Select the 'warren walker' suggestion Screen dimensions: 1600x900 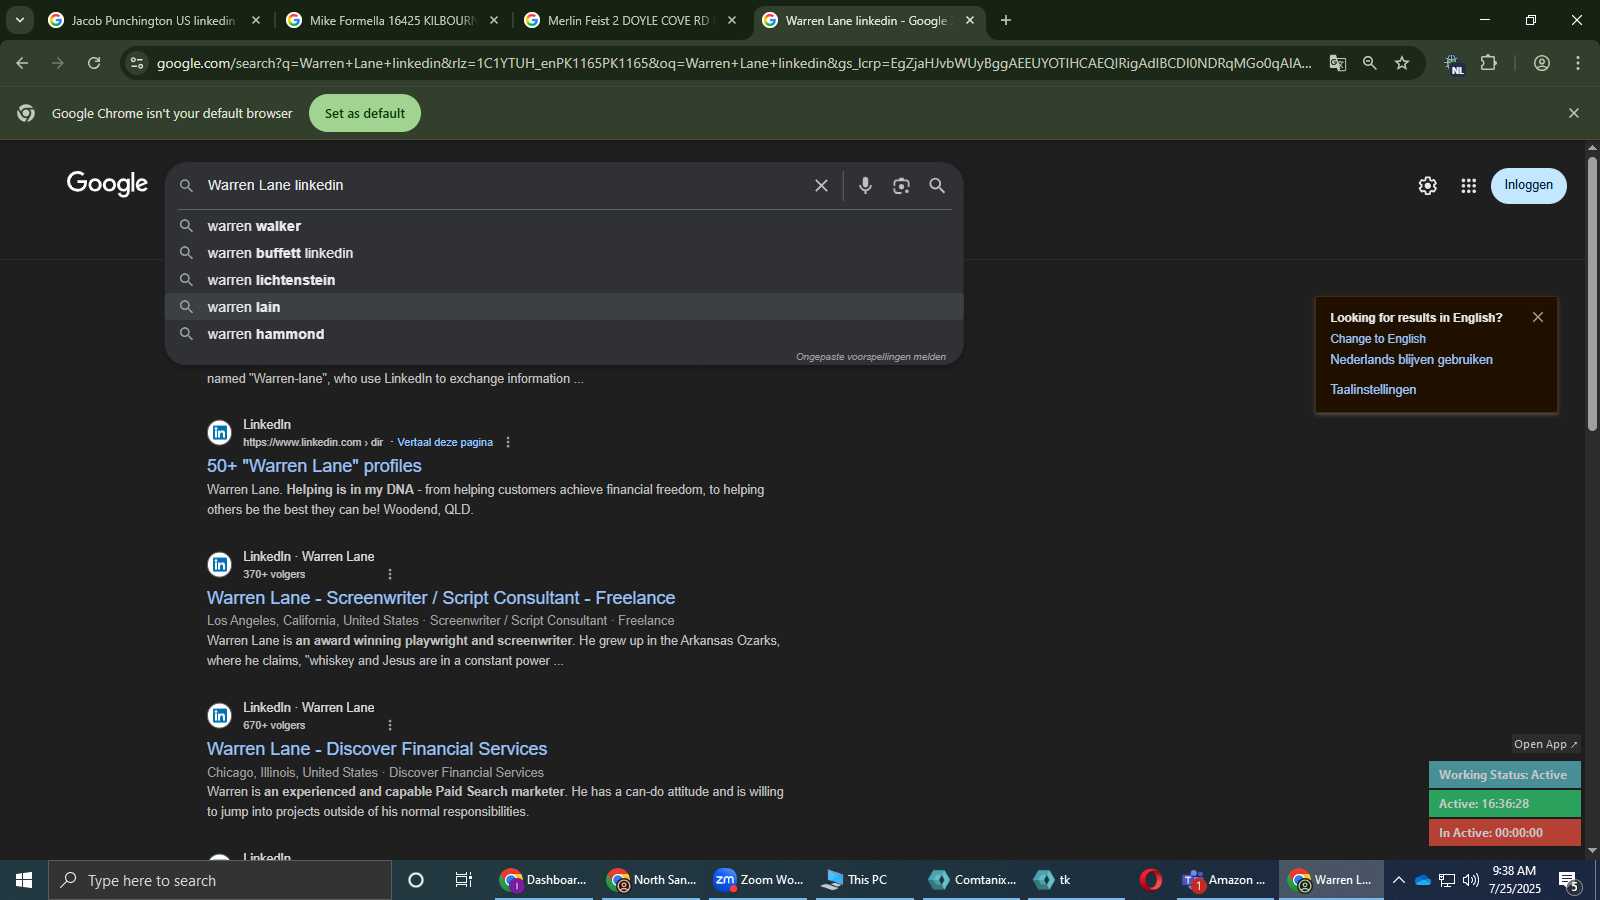coord(564,226)
